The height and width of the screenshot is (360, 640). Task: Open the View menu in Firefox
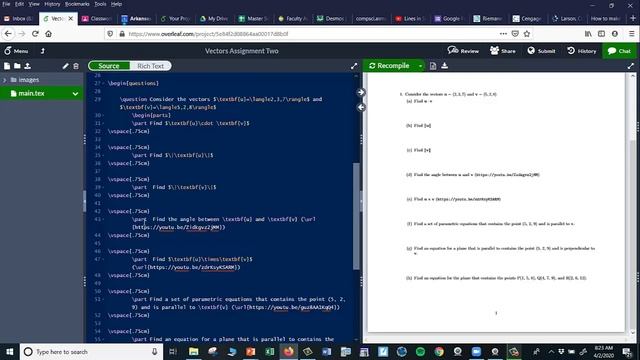pos(34,4)
